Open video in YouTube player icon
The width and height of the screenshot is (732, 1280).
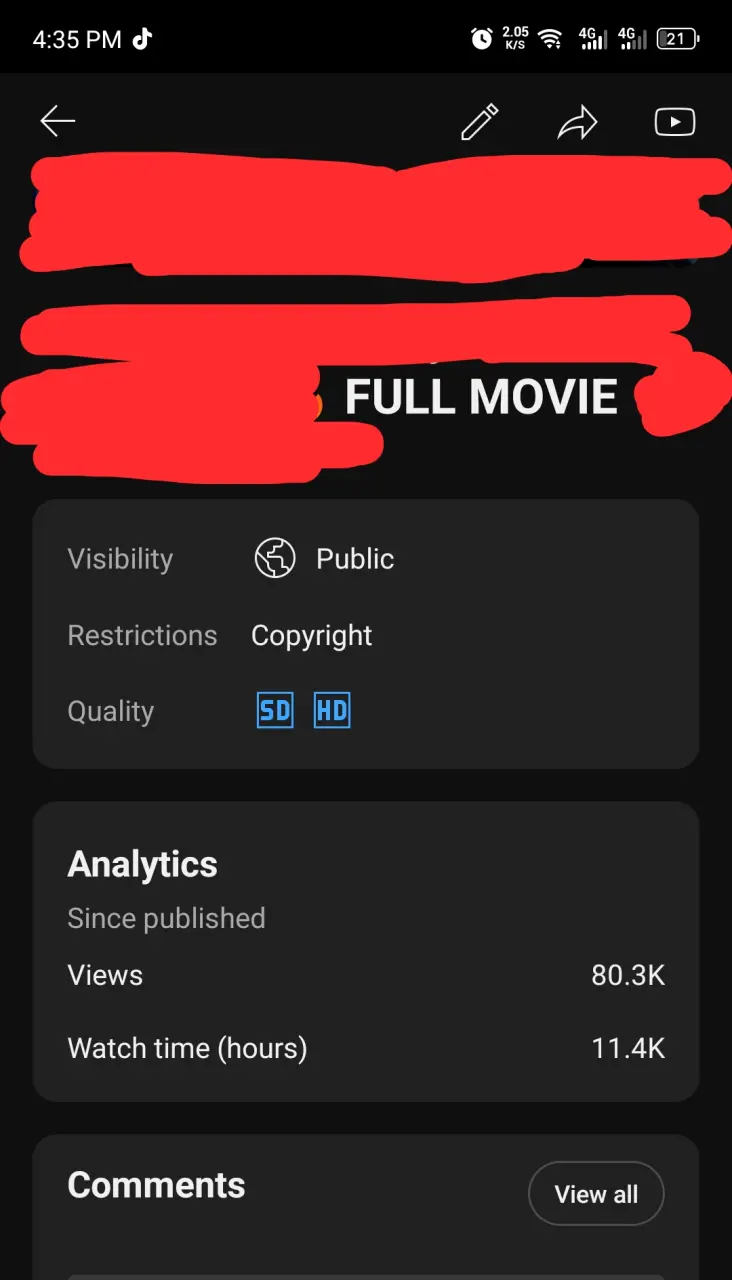pyautogui.click(x=675, y=122)
